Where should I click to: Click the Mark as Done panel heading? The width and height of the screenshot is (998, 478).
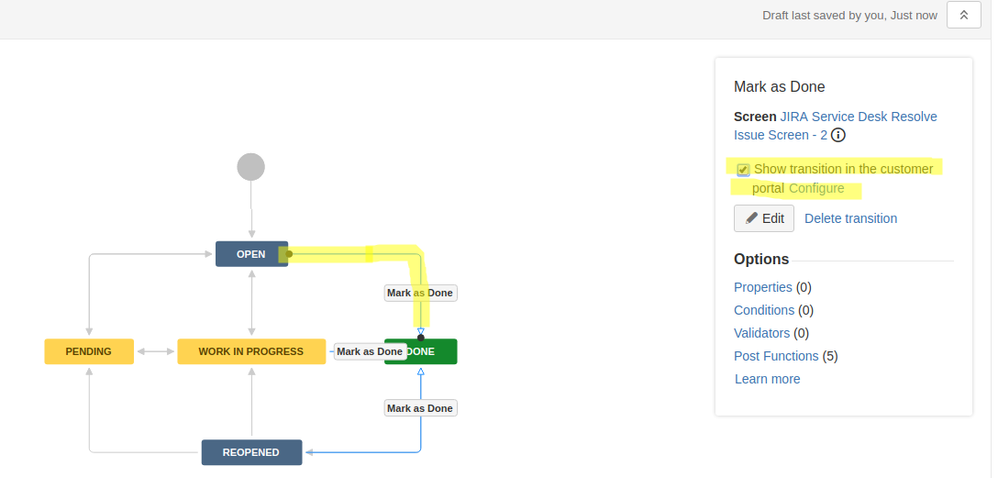779,87
